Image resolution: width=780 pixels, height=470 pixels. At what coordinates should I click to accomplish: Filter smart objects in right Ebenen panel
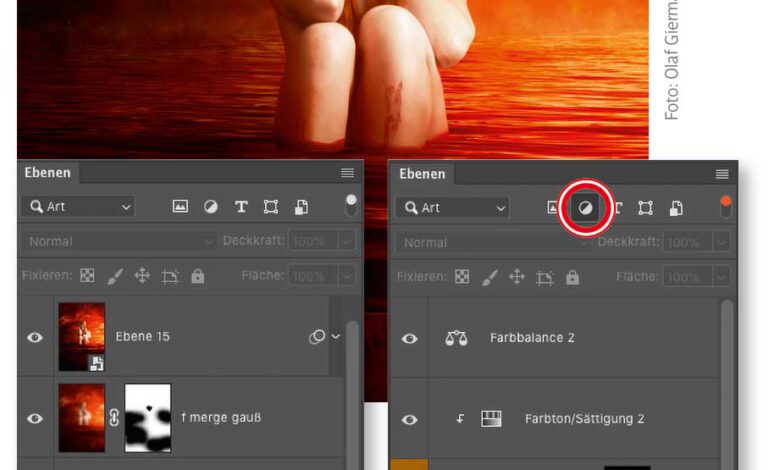[x=676, y=208]
